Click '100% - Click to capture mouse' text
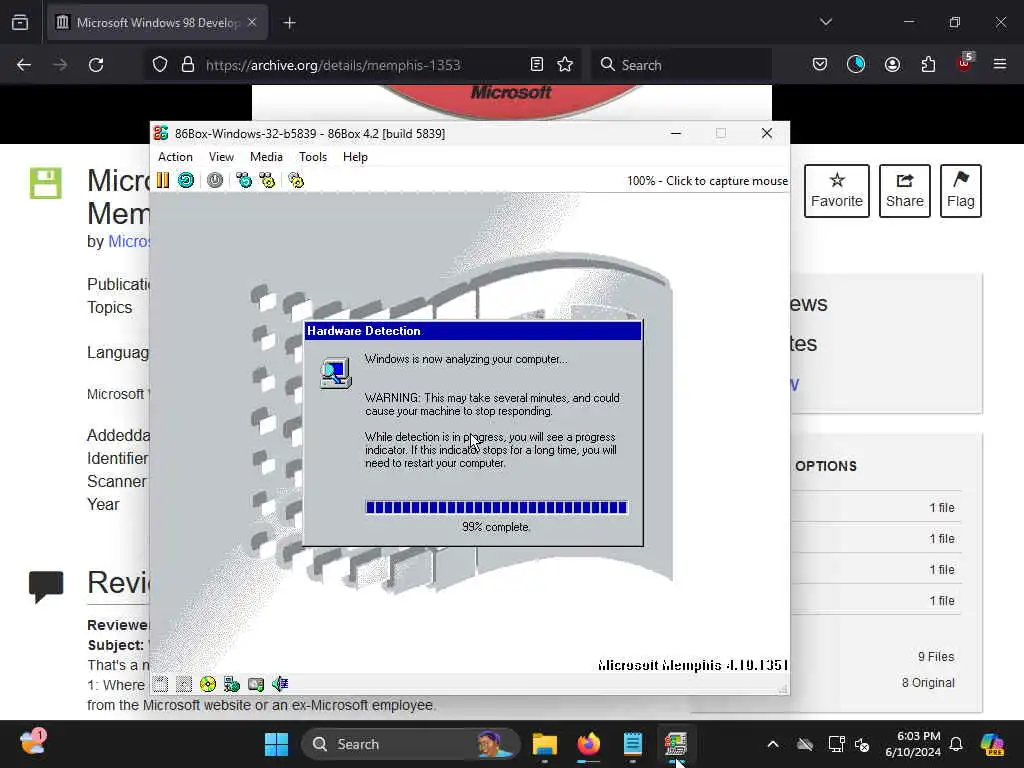This screenshot has width=1024, height=768. tap(707, 181)
